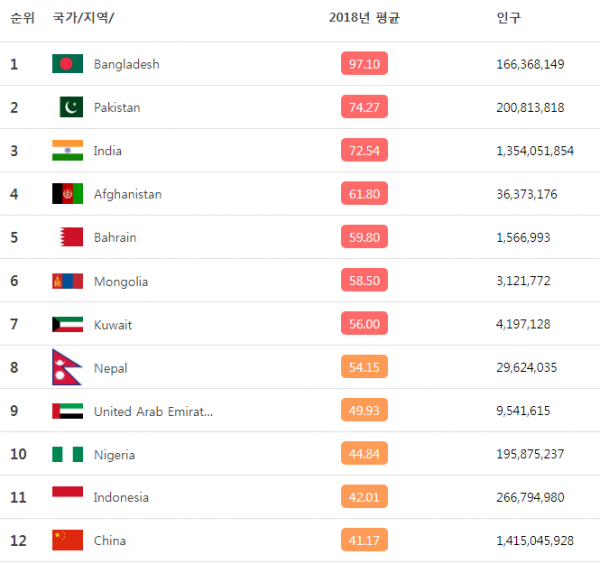Click the Bangladesh flag icon

click(67, 64)
